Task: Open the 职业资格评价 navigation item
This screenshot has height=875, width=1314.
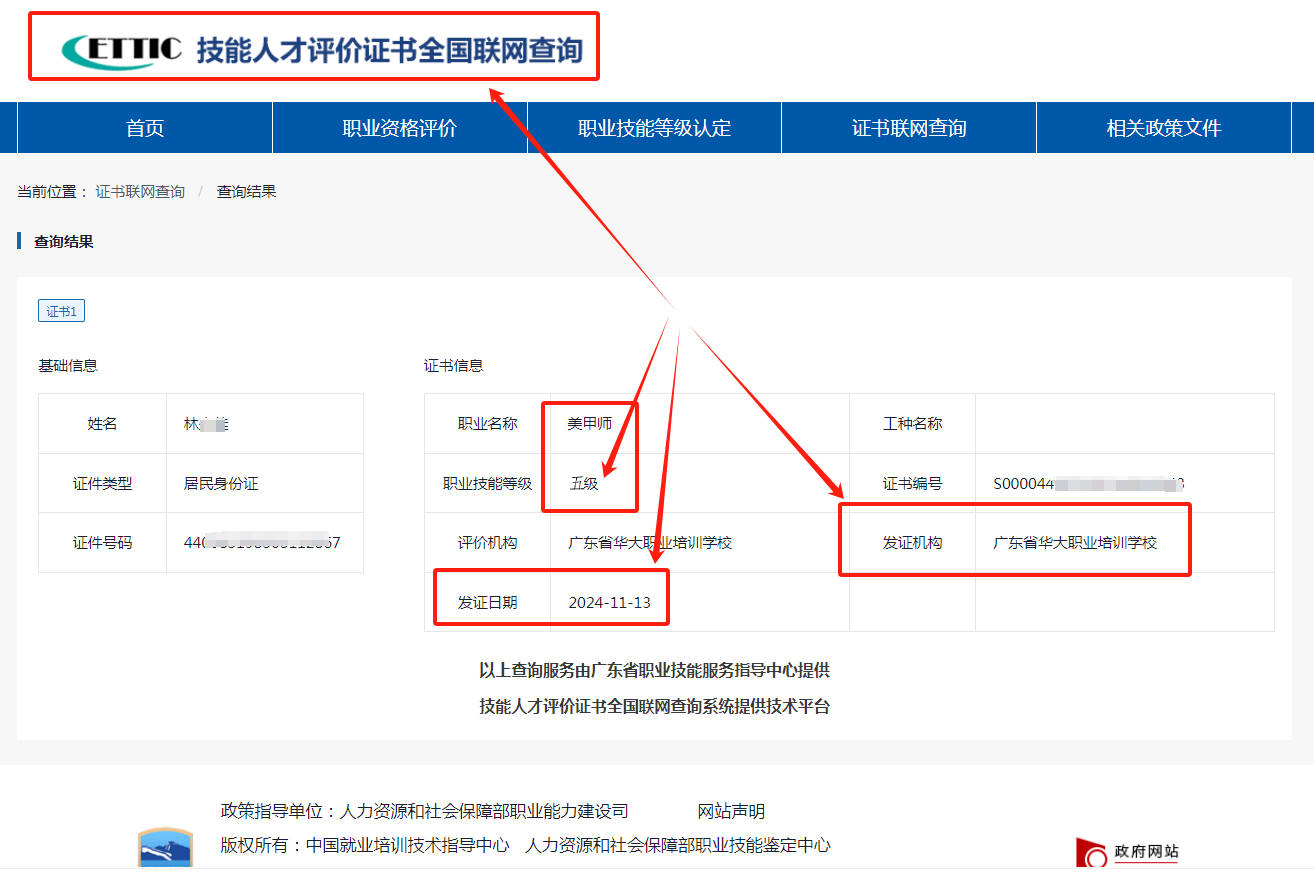Action: pyautogui.click(x=399, y=128)
